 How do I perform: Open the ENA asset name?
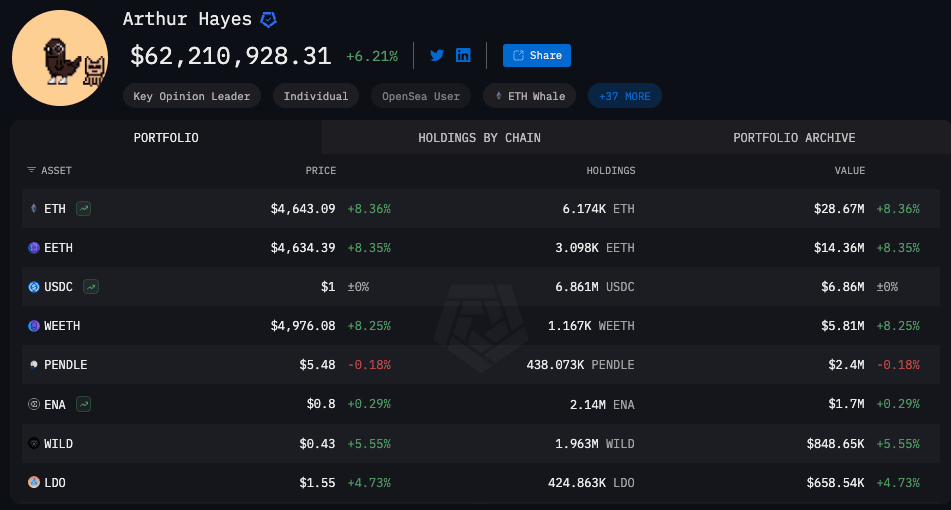point(55,404)
